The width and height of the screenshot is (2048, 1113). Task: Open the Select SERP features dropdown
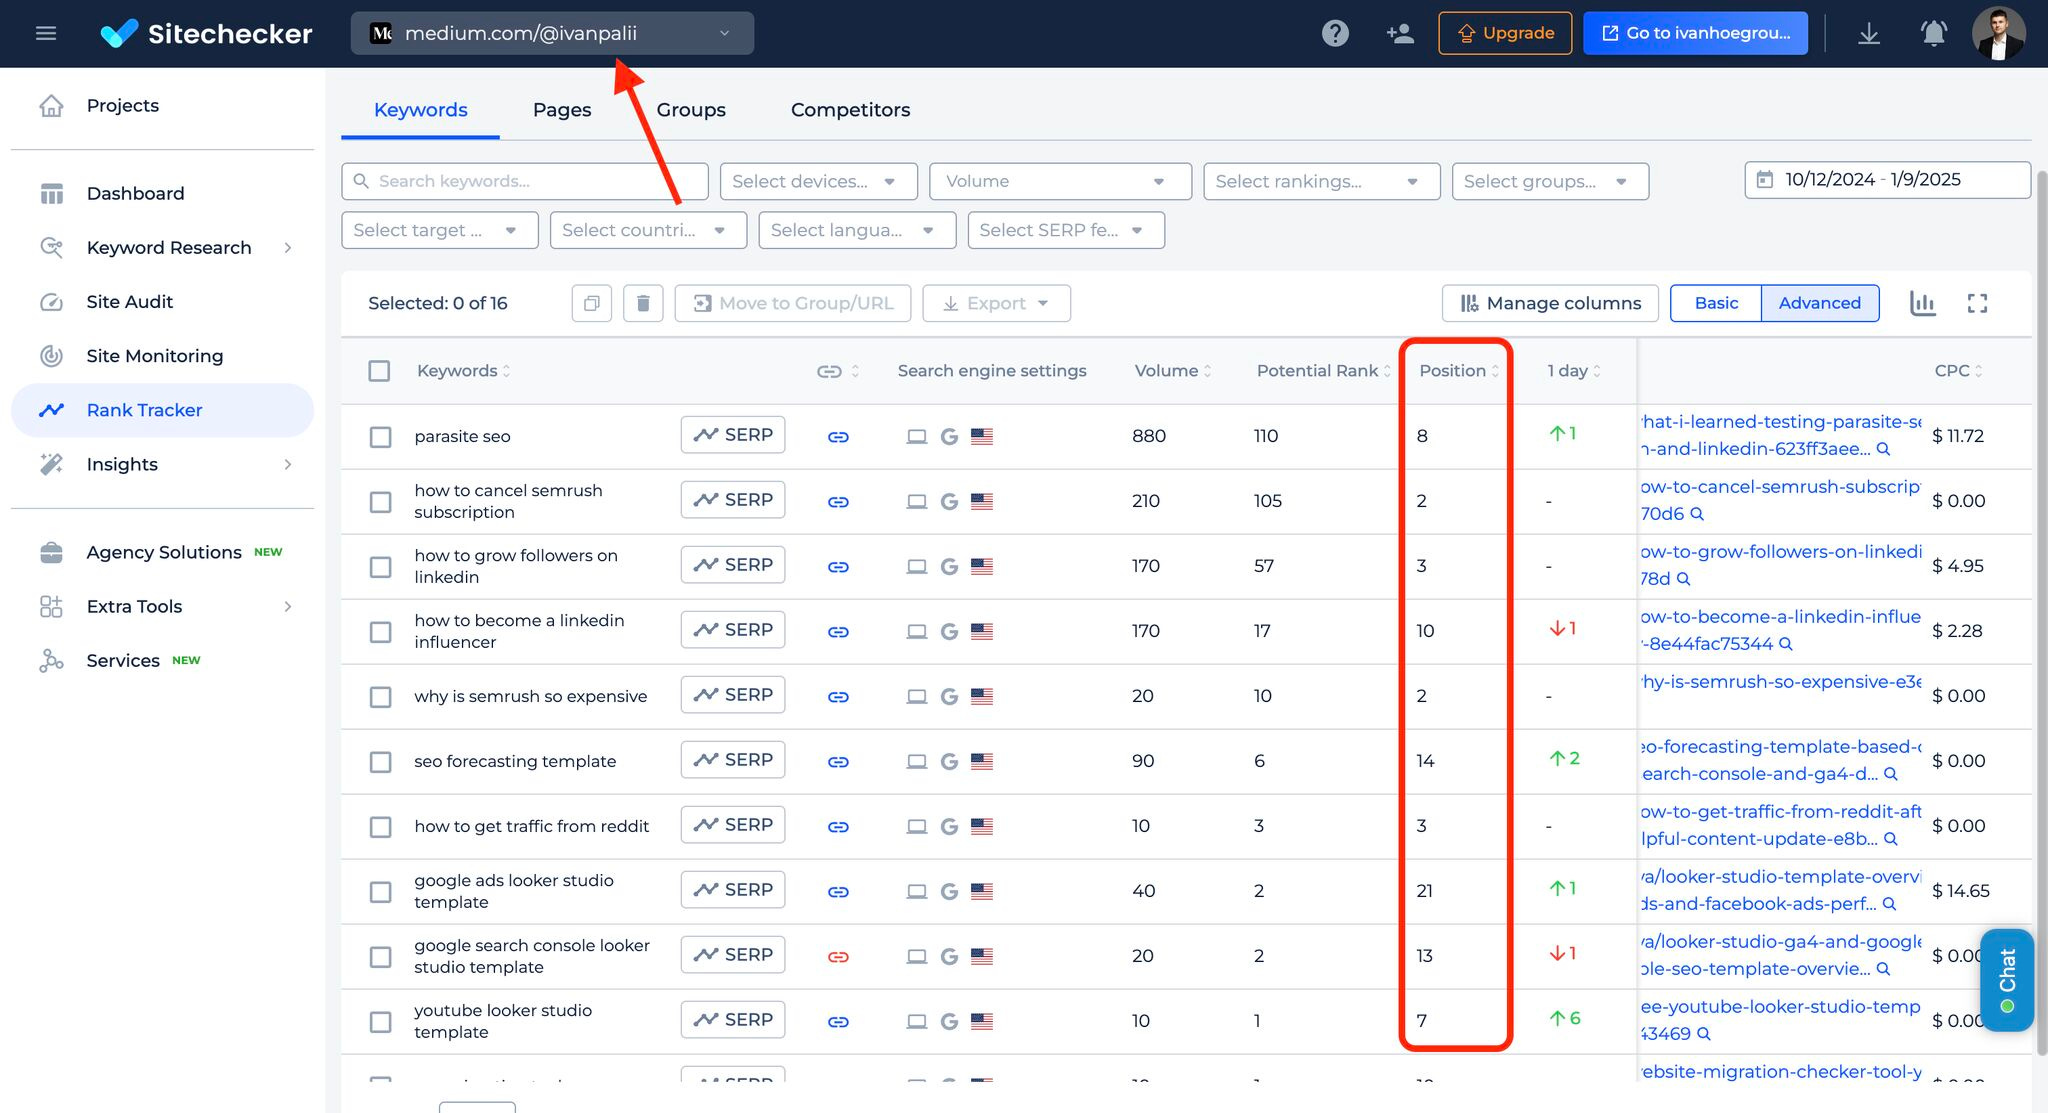pos(1066,230)
